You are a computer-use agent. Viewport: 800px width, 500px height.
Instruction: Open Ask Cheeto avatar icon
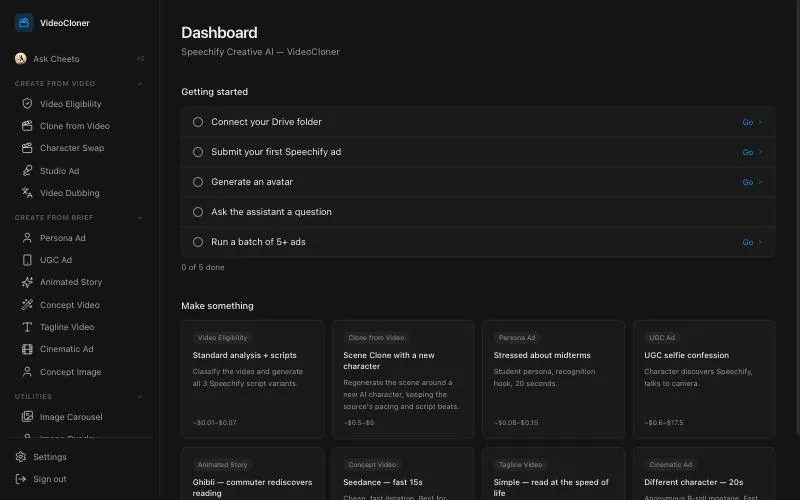coord(20,59)
